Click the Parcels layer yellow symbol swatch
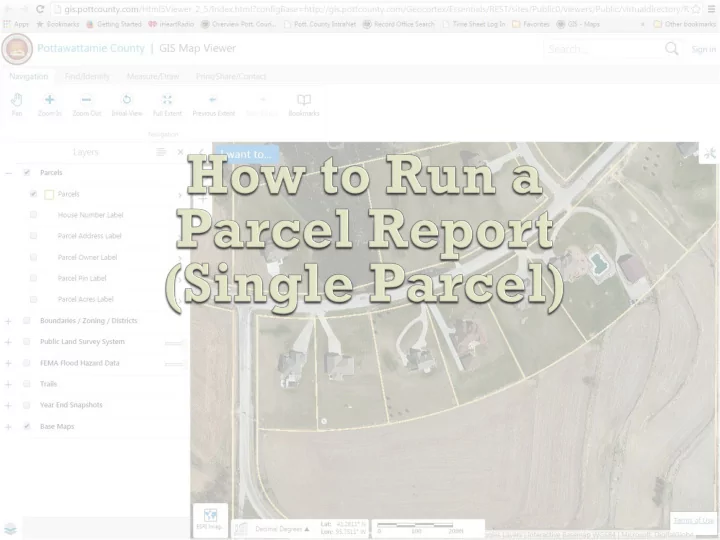Viewport: 720px width, 540px height. click(x=49, y=194)
